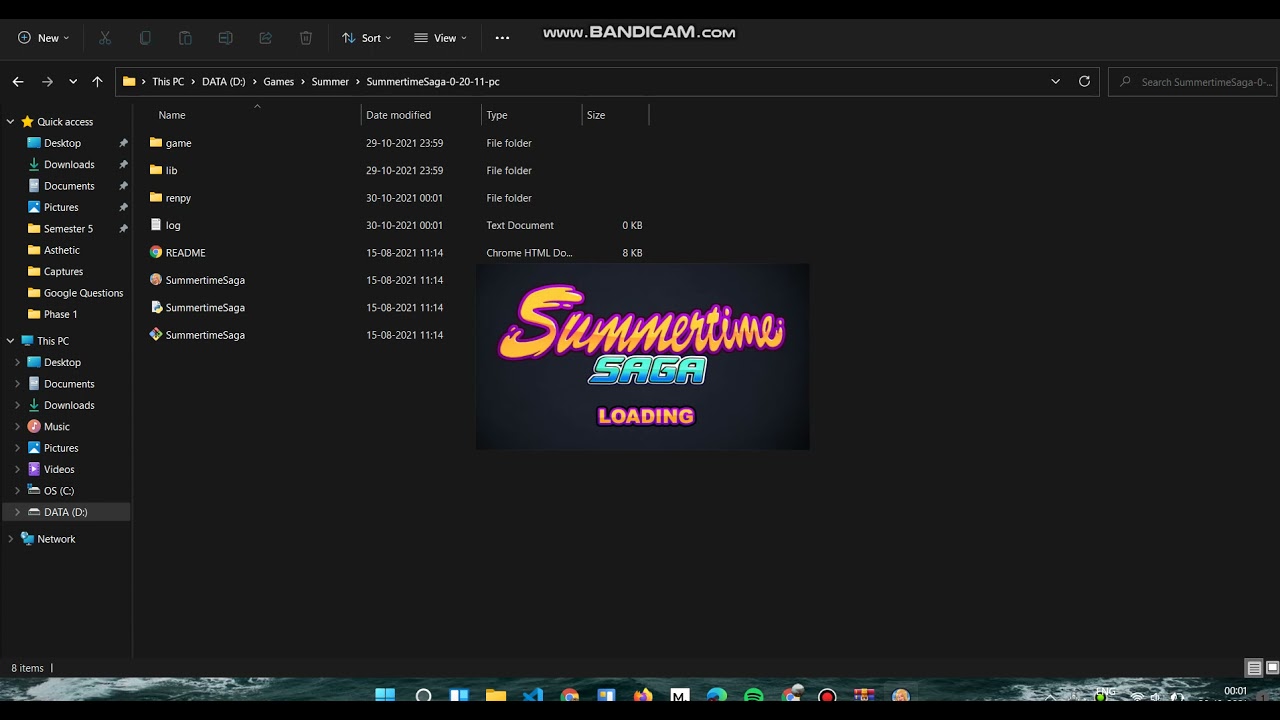This screenshot has height=720, width=1280.
Task: Open Microsoft Edge from taskbar
Action: click(x=716, y=695)
